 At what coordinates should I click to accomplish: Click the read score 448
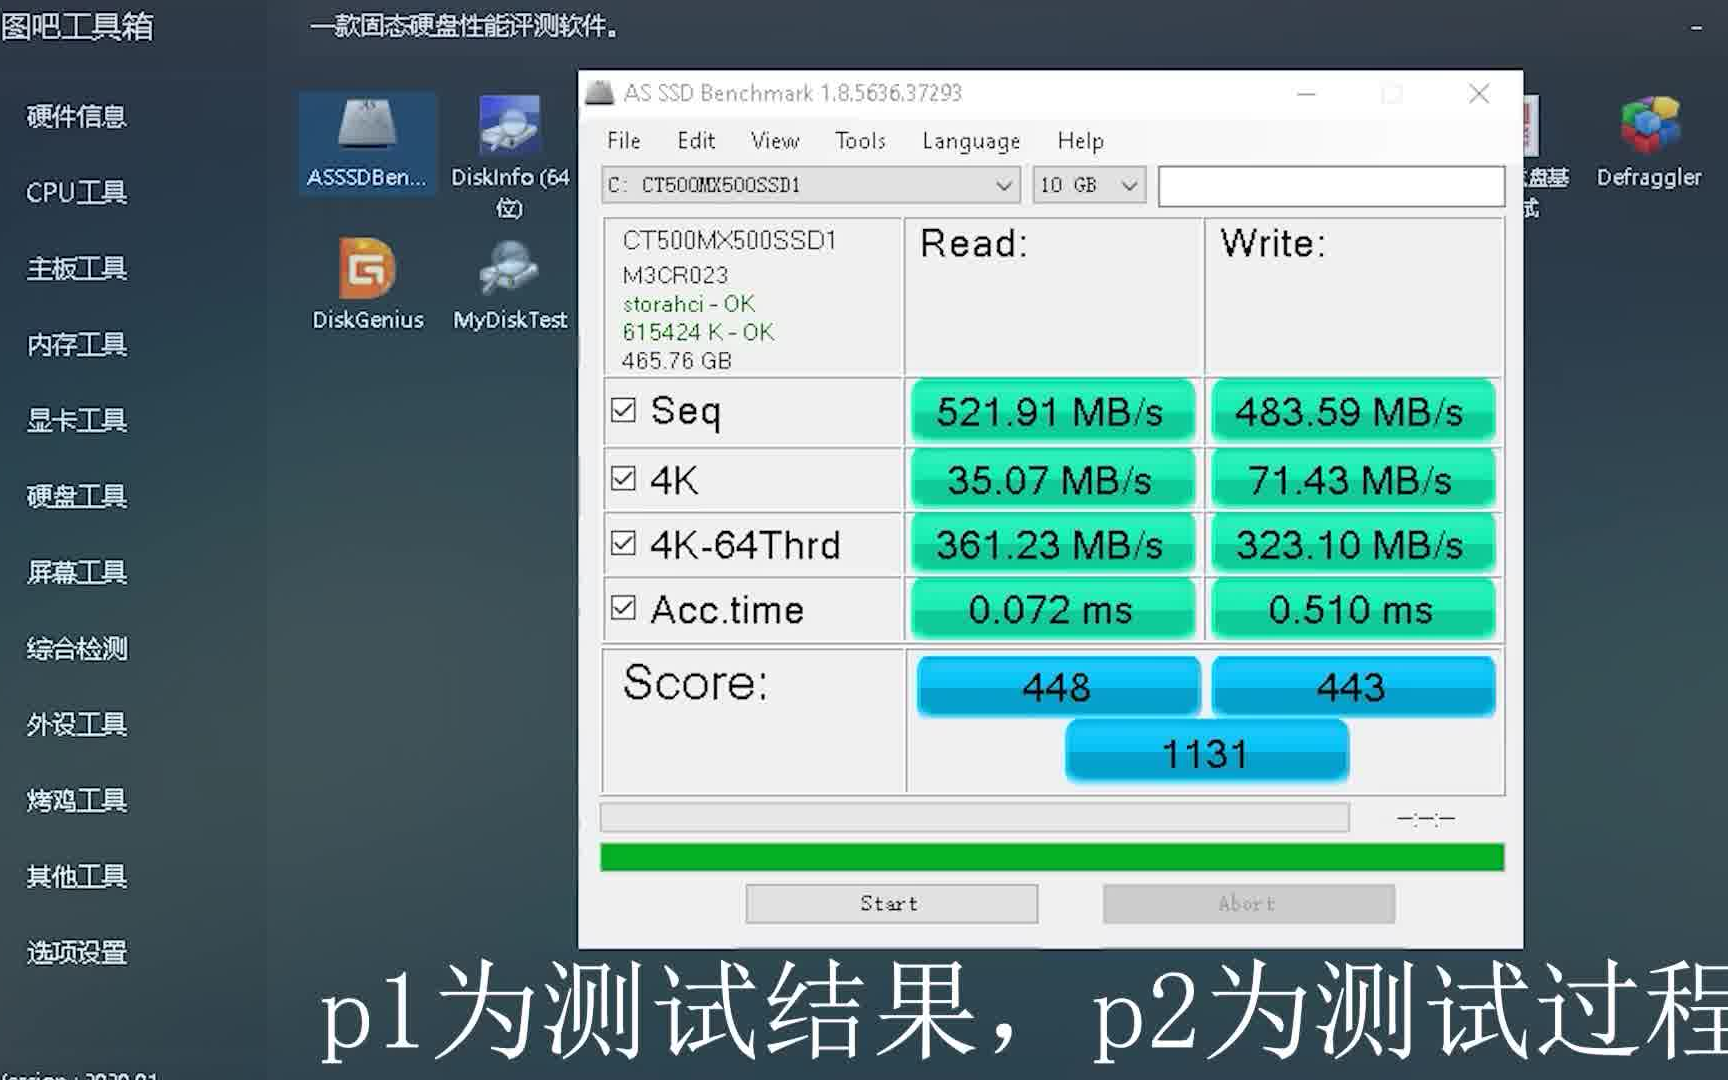click(x=1058, y=686)
